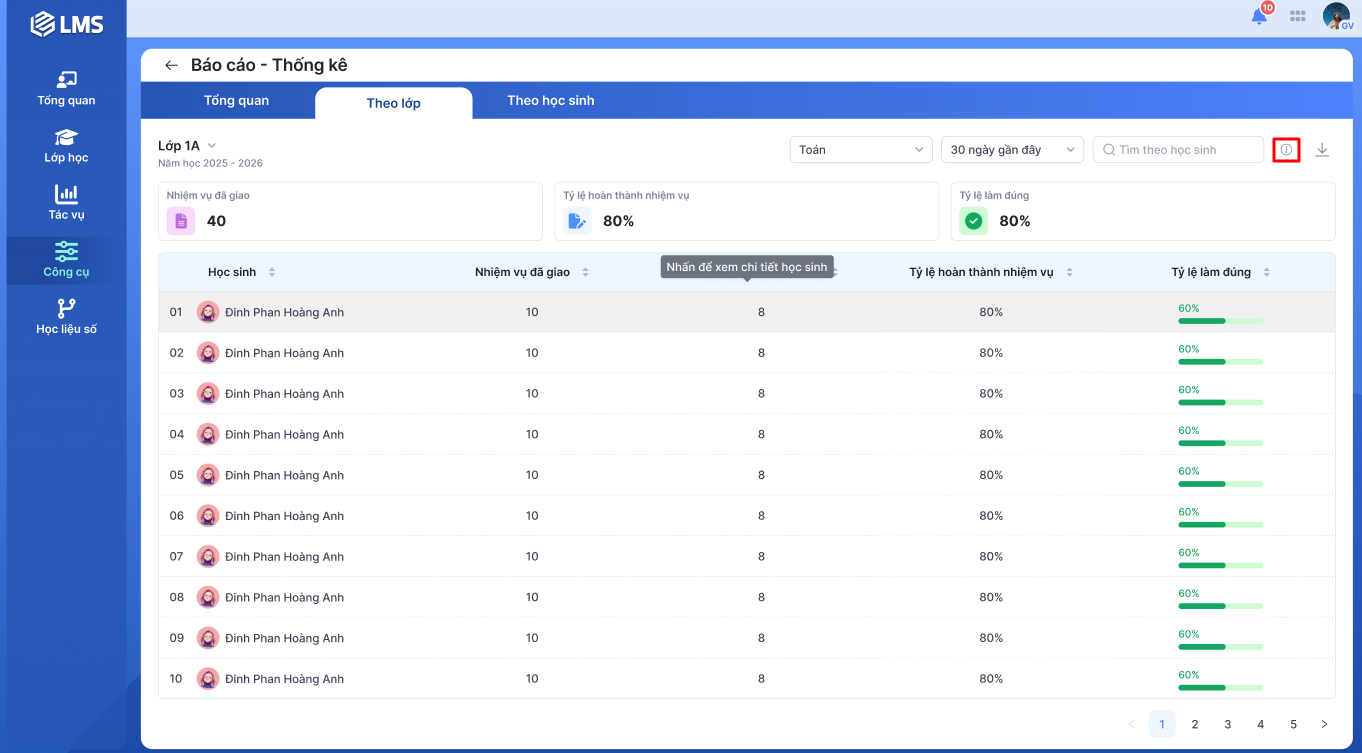Click the next page arrow
The width and height of the screenshot is (1362, 753).
pos(1324,724)
